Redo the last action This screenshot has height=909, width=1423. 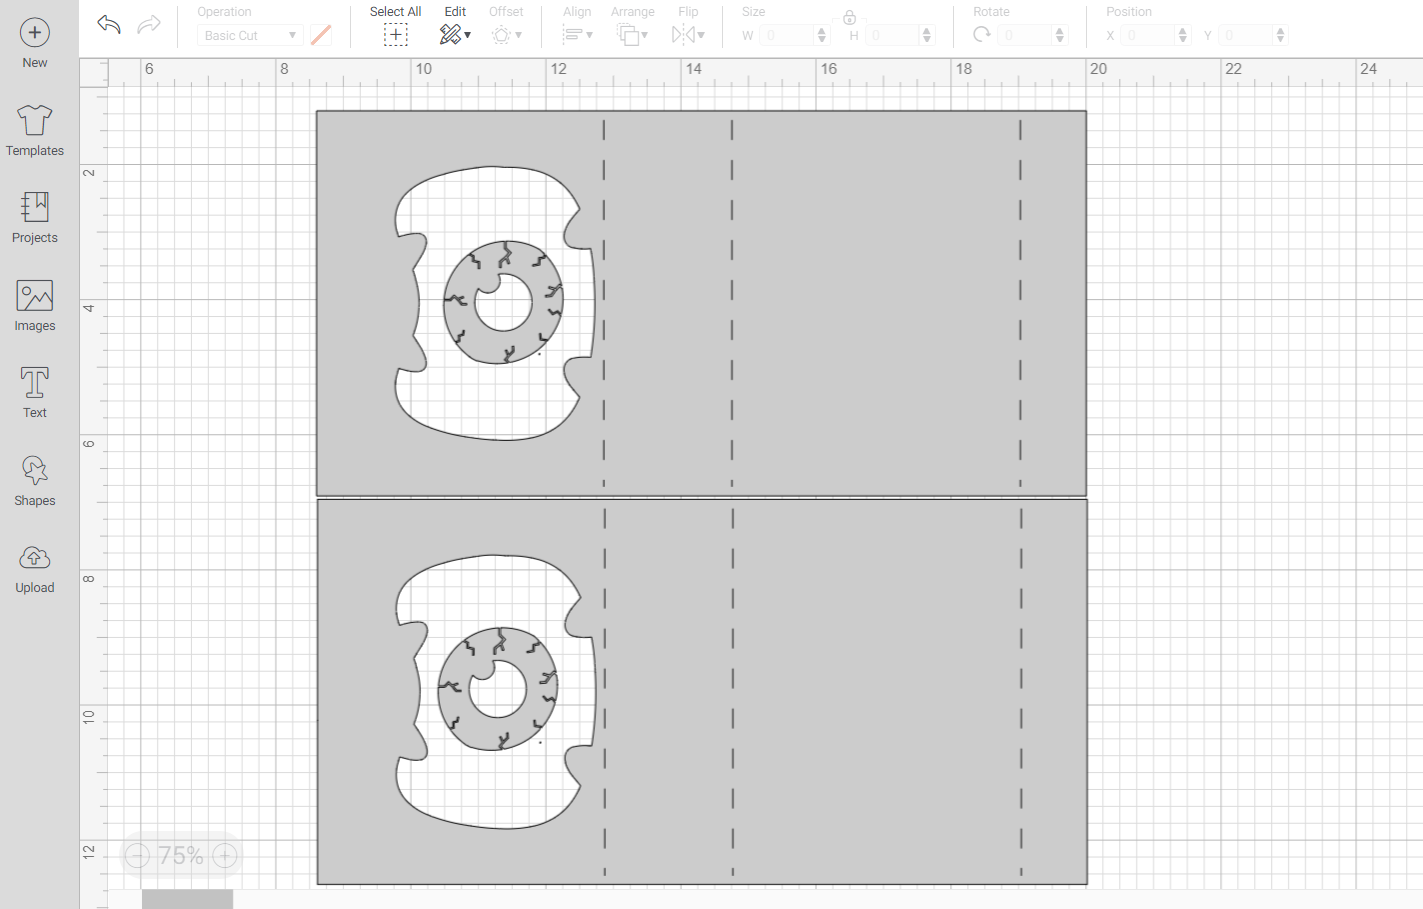148,24
